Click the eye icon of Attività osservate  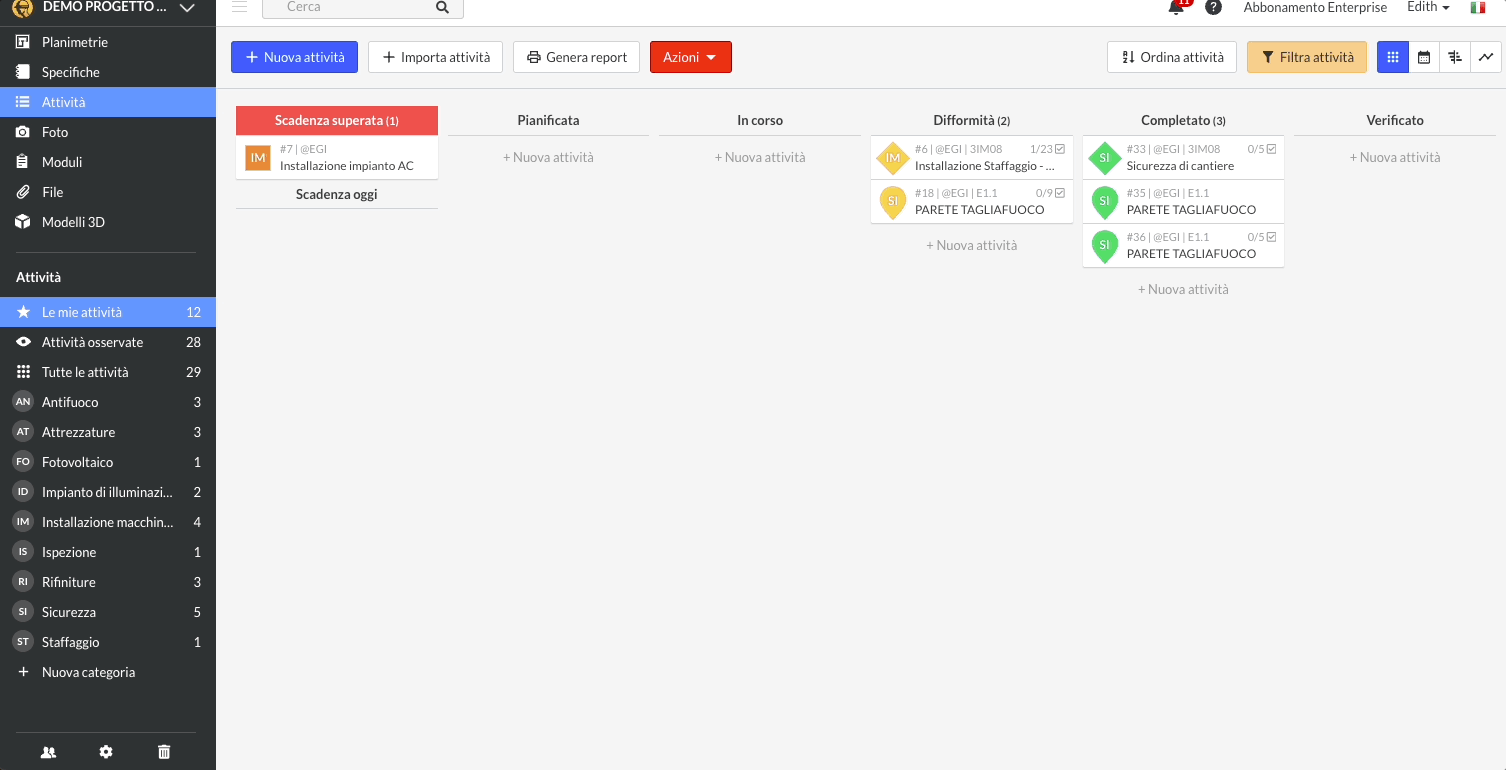pyautogui.click(x=23, y=342)
